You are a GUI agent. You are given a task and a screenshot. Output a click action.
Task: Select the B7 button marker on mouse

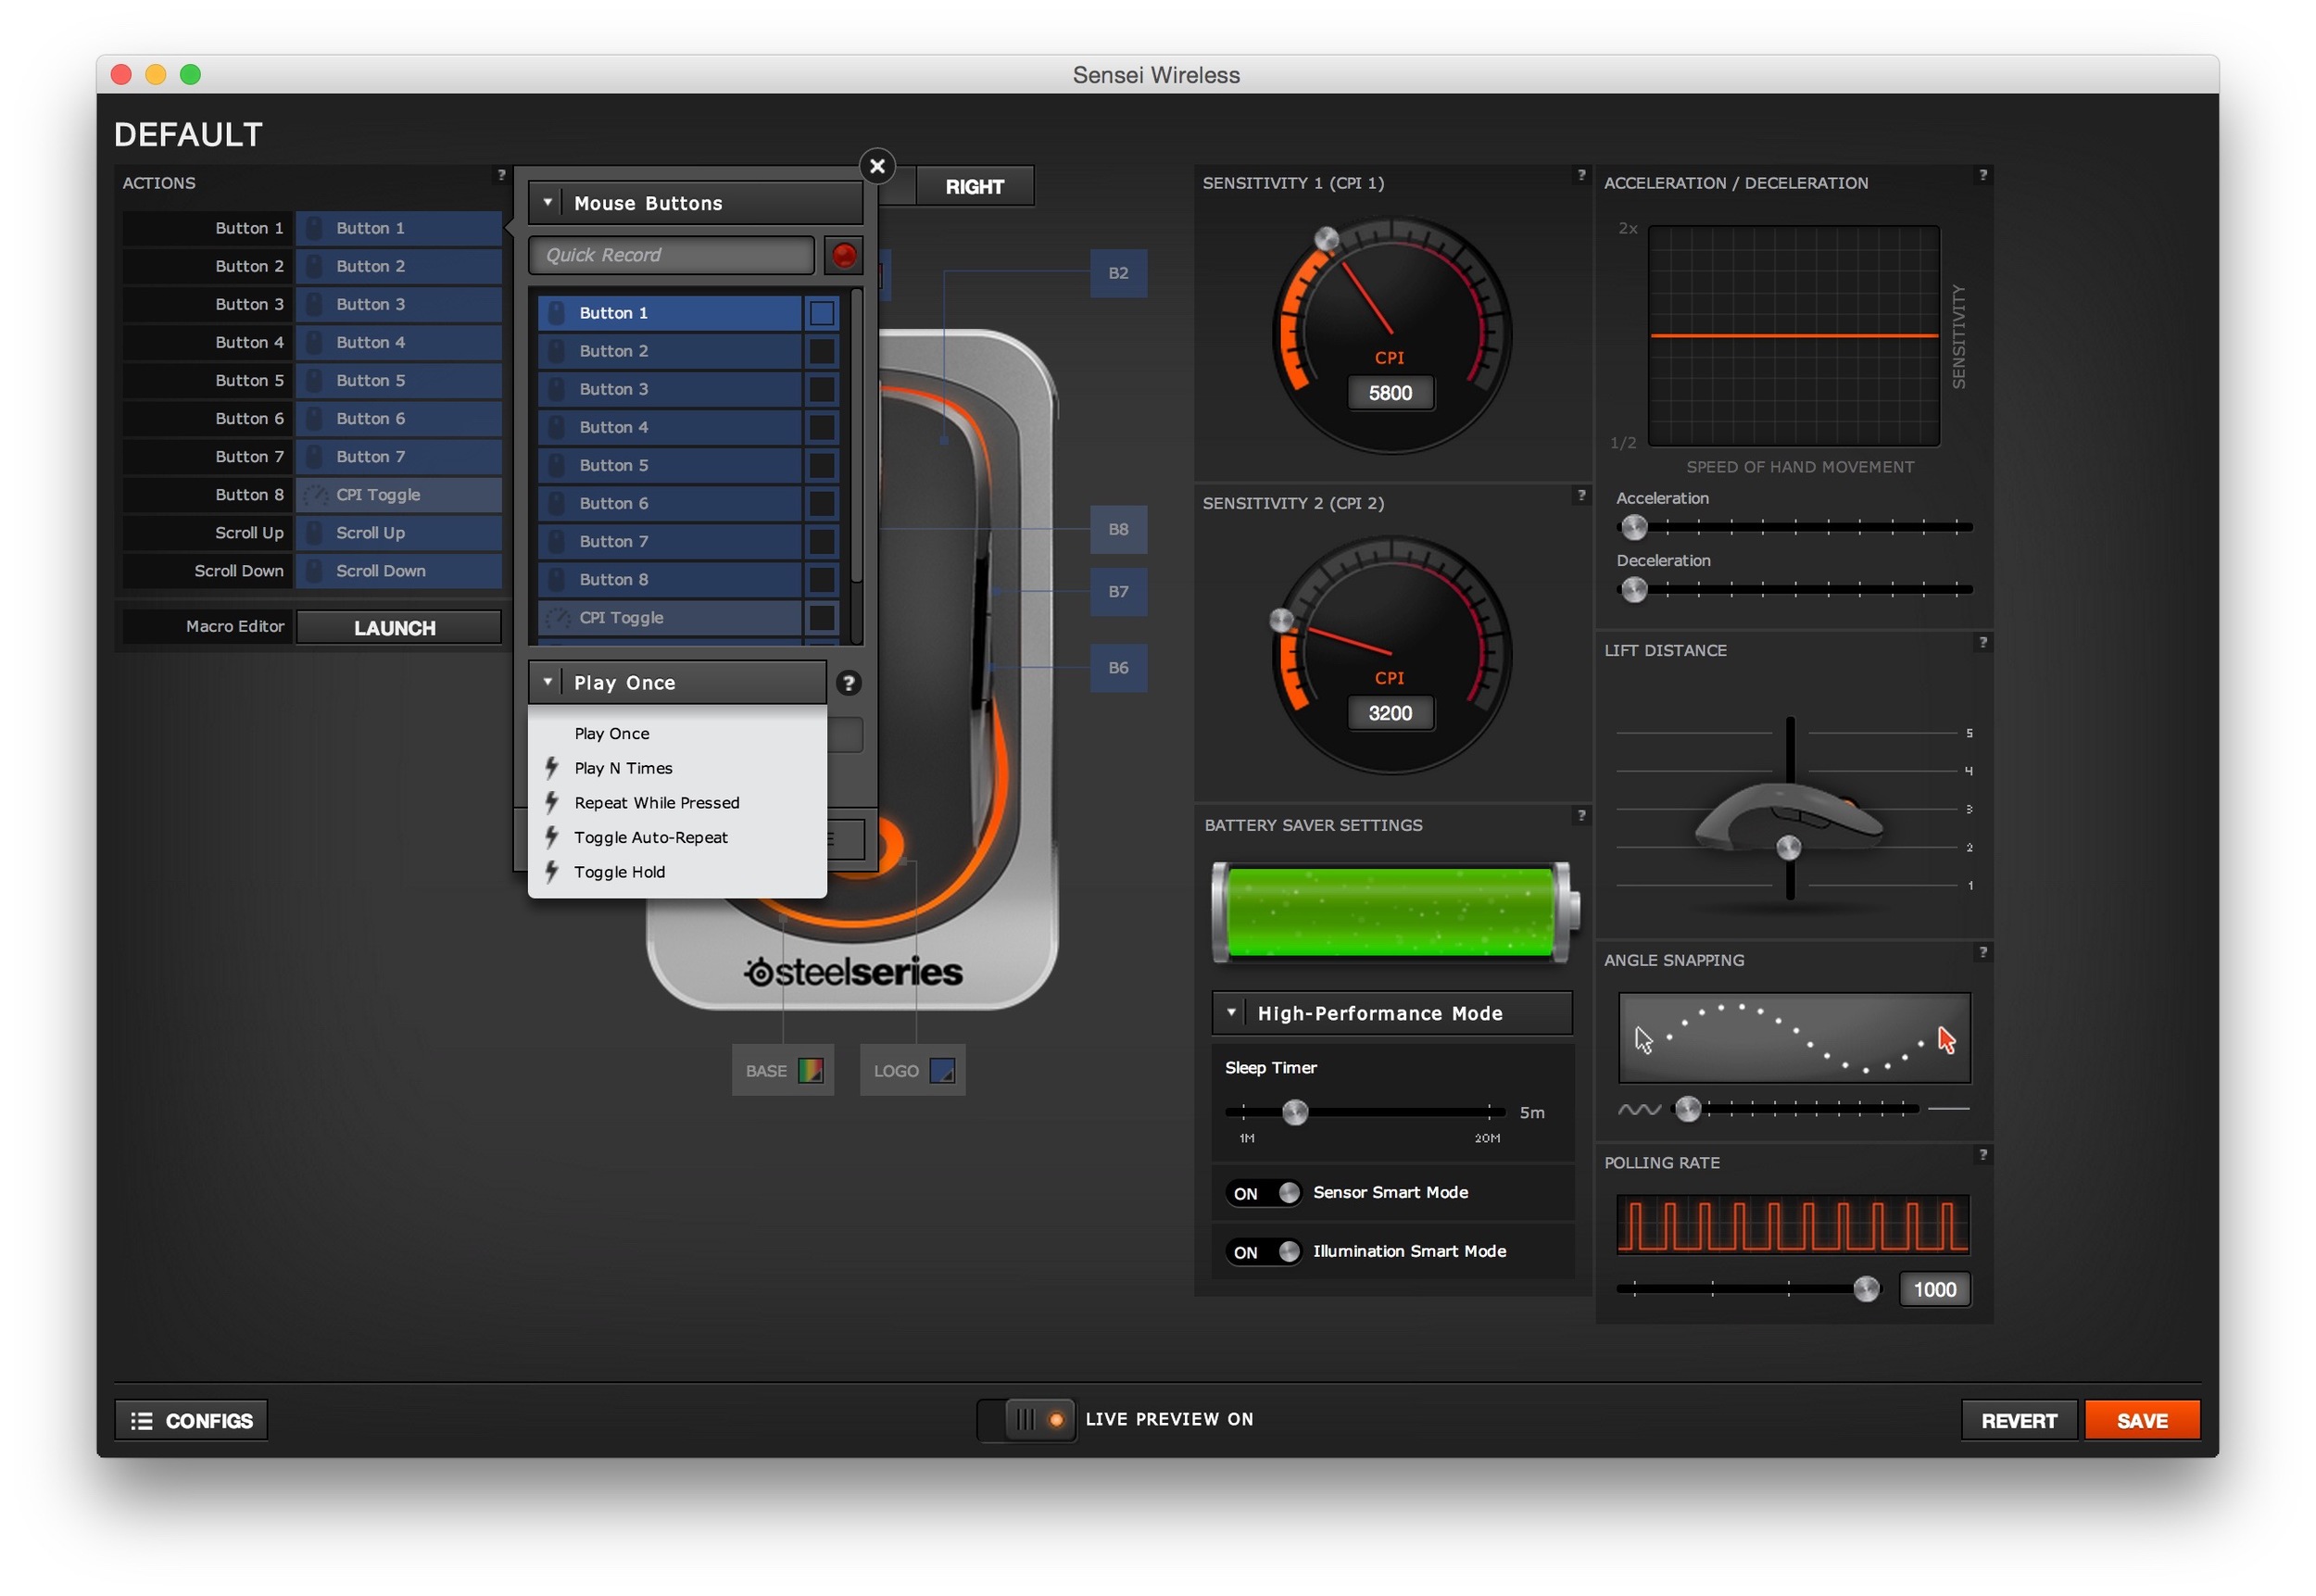click(x=1118, y=592)
